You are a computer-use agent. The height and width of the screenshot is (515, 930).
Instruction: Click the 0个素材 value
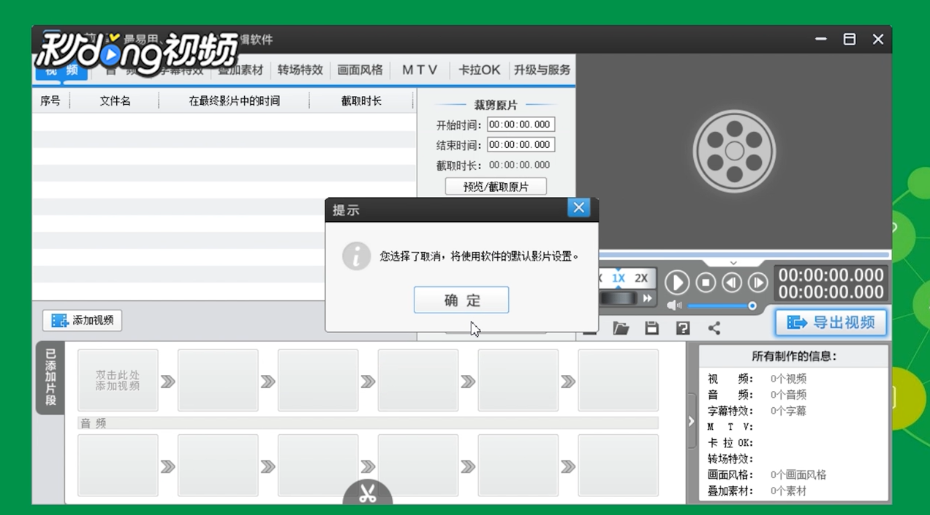click(788, 491)
